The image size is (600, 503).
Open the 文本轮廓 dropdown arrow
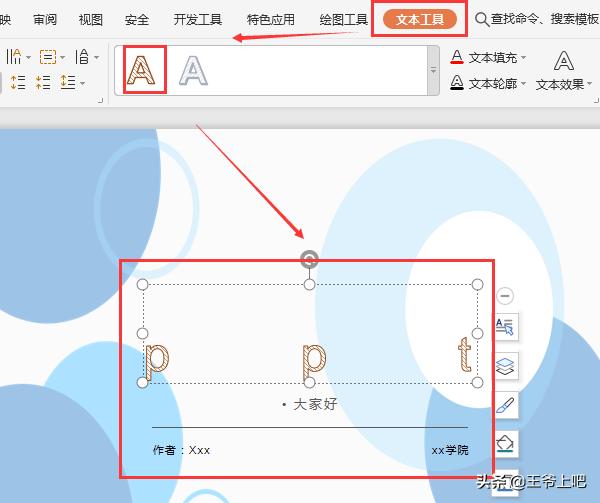pyautogui.click(x=523, y=83)
